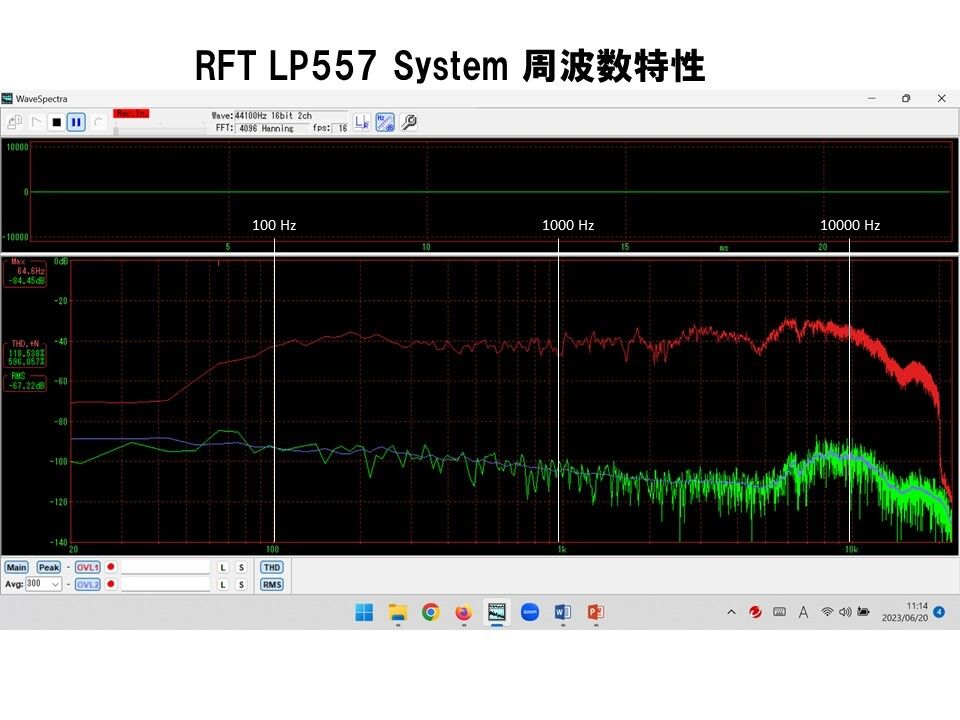Click the greyed-out record circle button

(x=97, y=122)
